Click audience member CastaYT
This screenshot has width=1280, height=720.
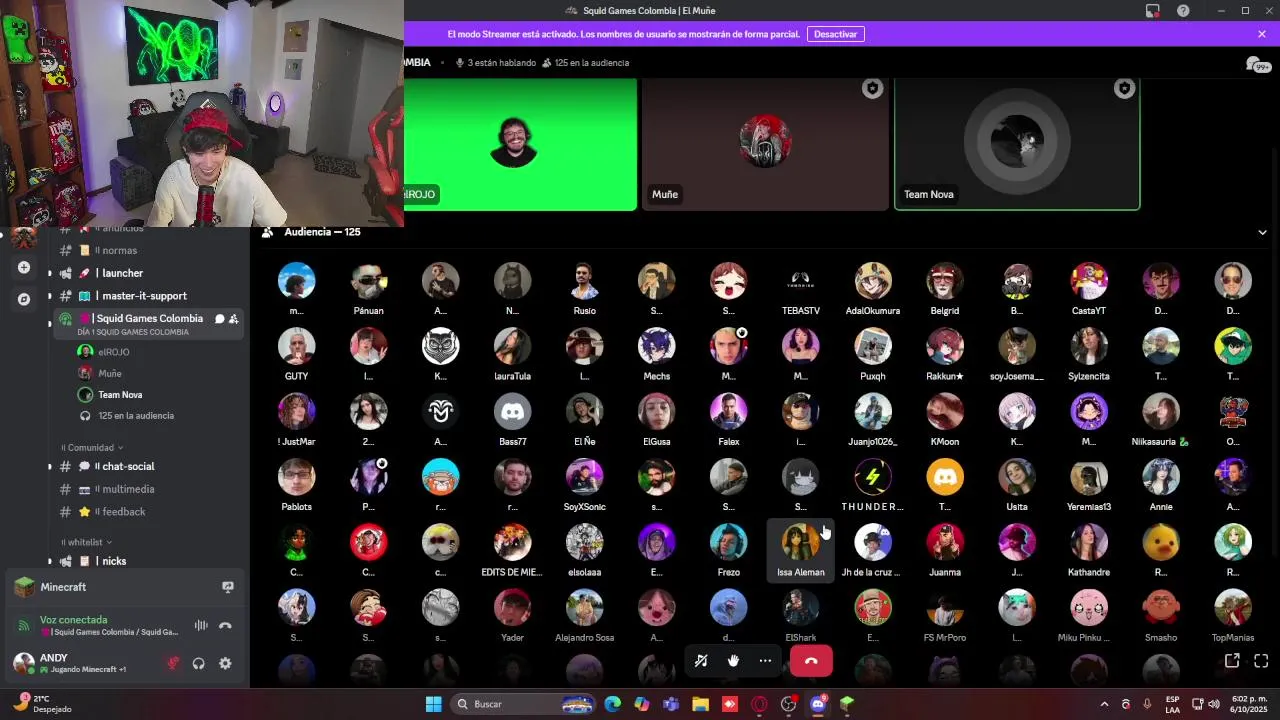pos(1089,289)
